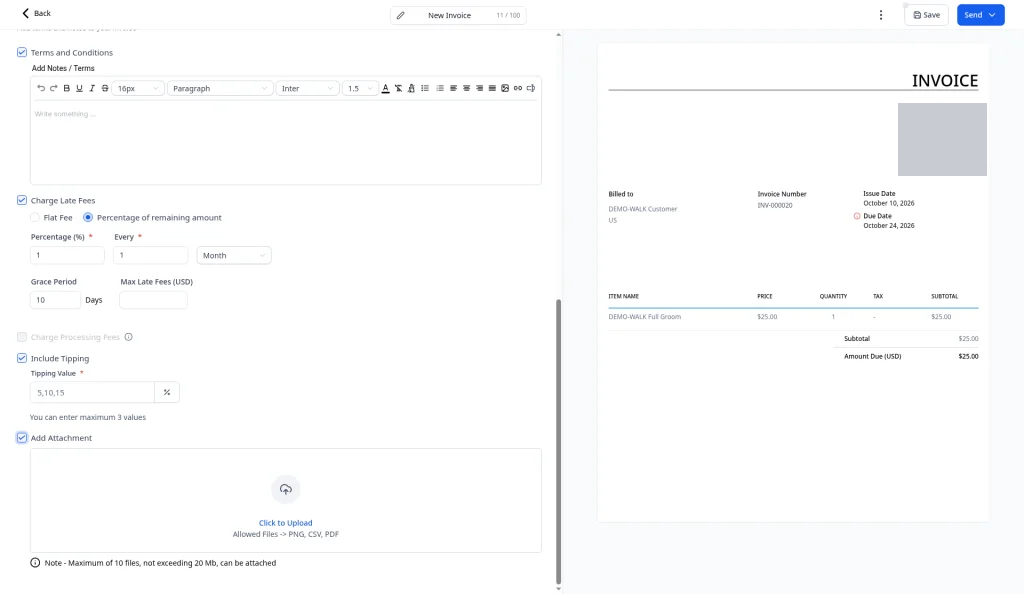Insert a numbered list
The height and width of the screenshot is (594, 1024).
click(x=440, y=88)
